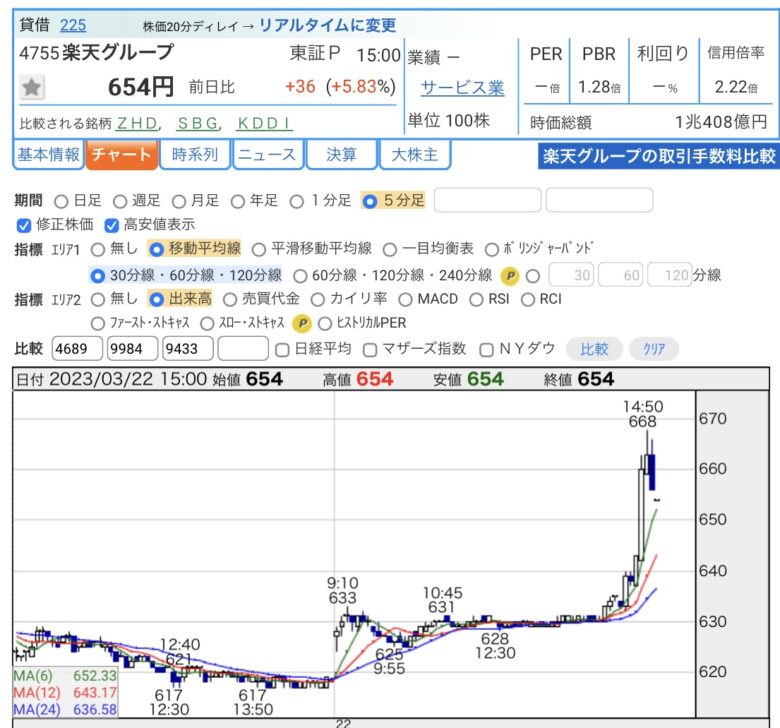Click comparison code field 4689
The width and height of the screenshot is (780, 728).
pyautogui.click(x=77, y=349)
